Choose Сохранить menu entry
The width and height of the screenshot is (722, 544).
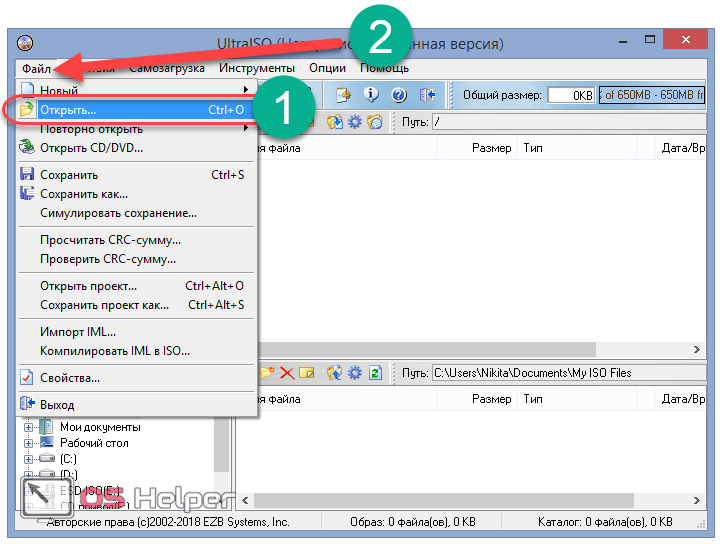[x=136, y=175]
